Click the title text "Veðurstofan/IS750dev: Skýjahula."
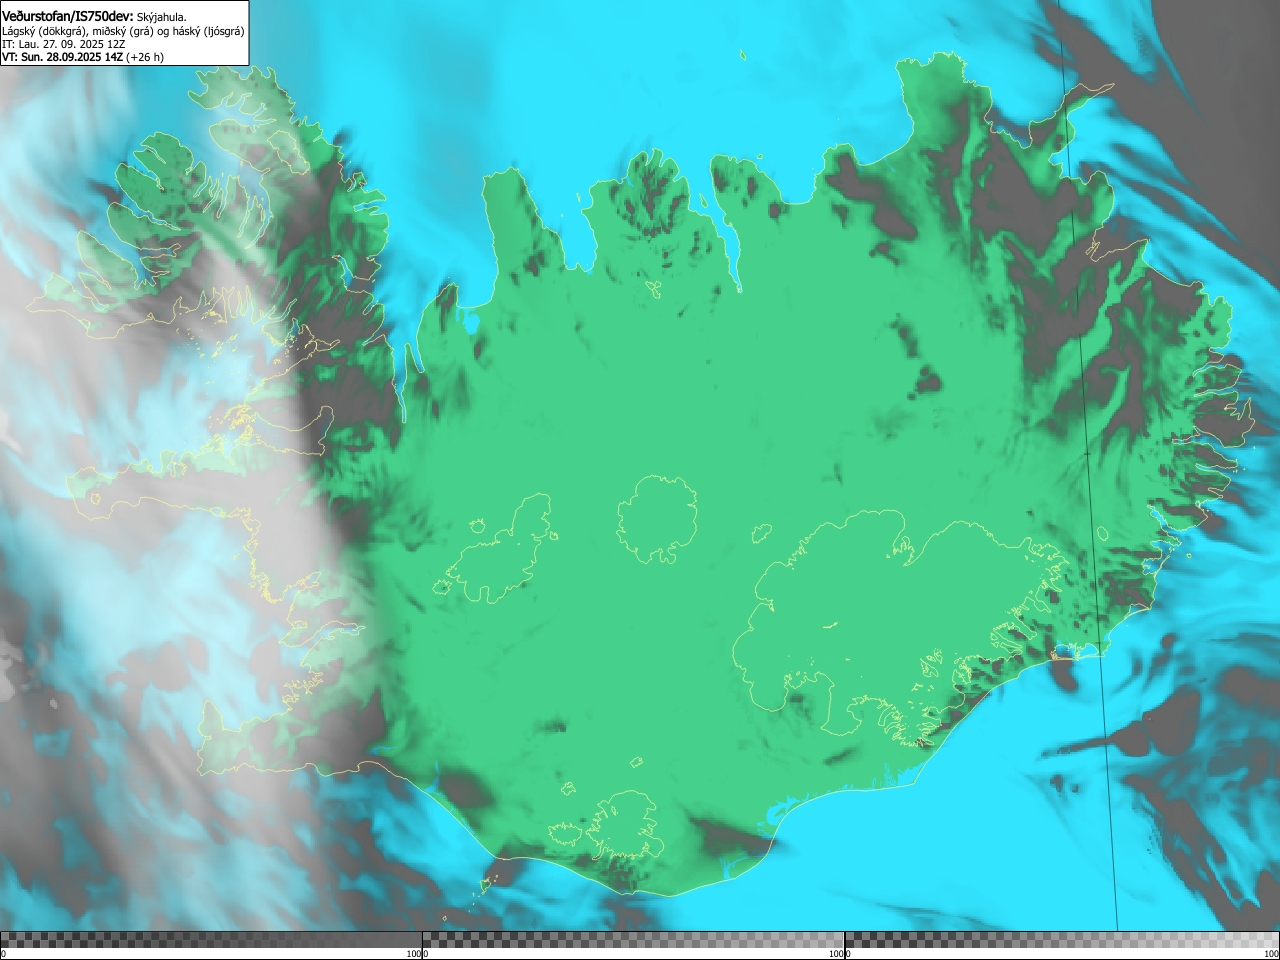1280x960 pixels. pyautogui.click(x=94, y=16)
